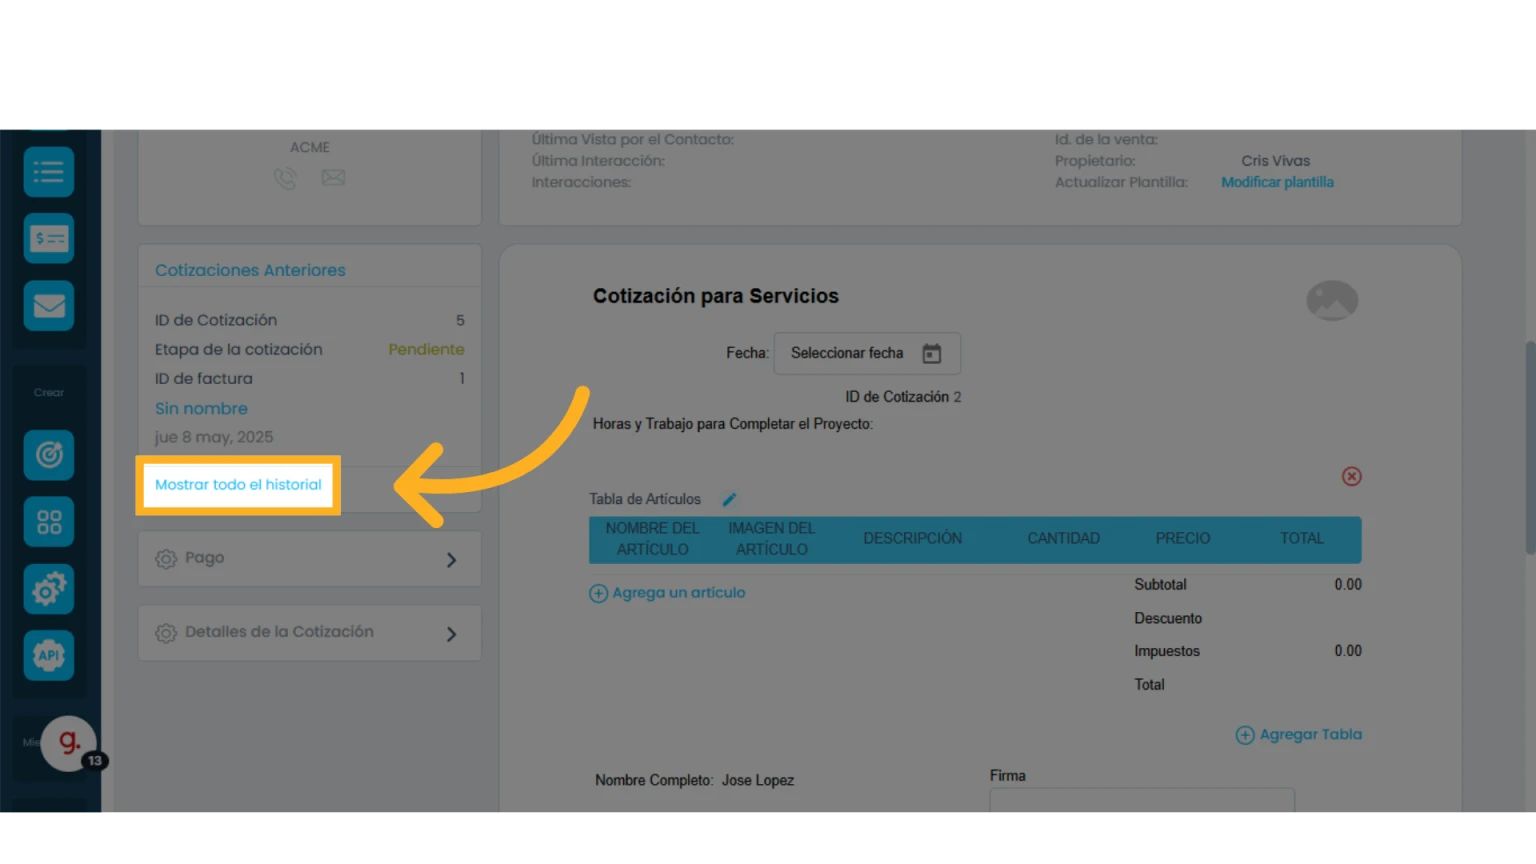1536x864 pixels.
Task: Expand Detalles de la Cotización section
Action: click(310, 633)
